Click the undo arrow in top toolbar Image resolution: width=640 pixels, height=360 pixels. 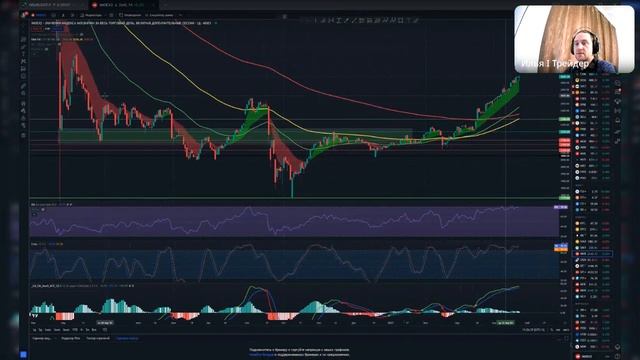(181, 15)
